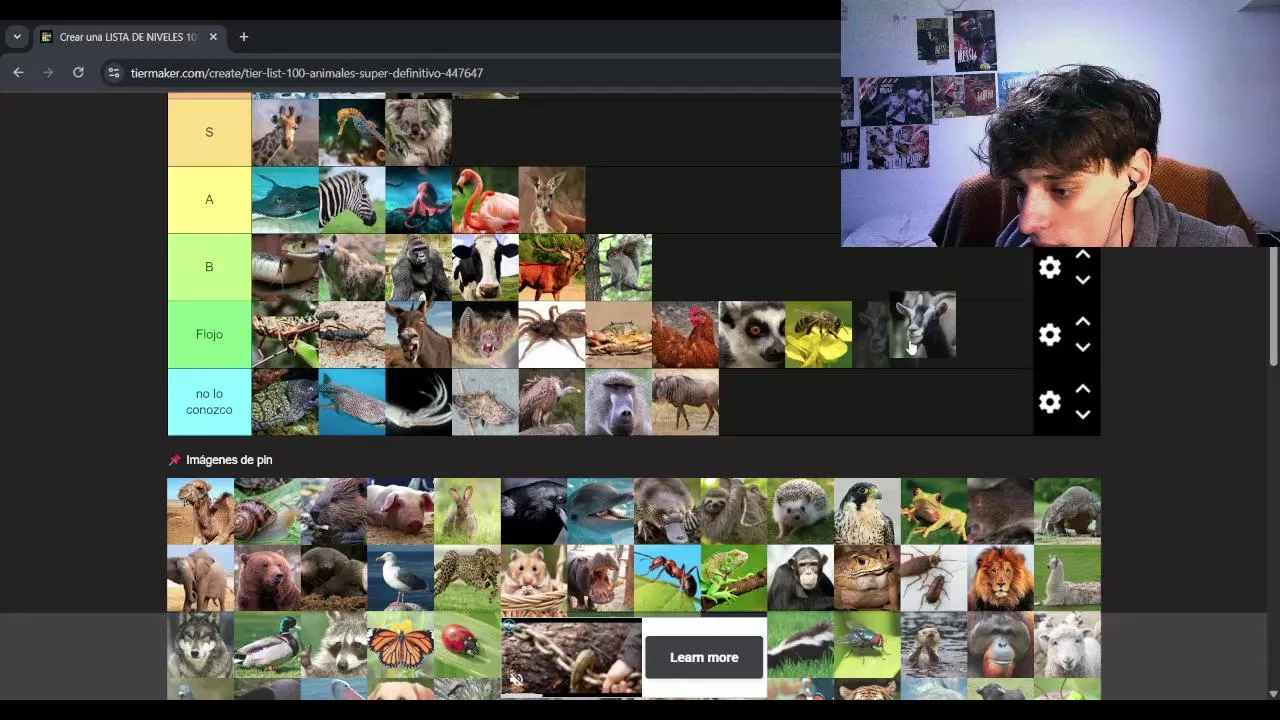The image size is (1280, 720).
Task: Open the tab search dropdown arrow
Action: (x=17, y=37)
